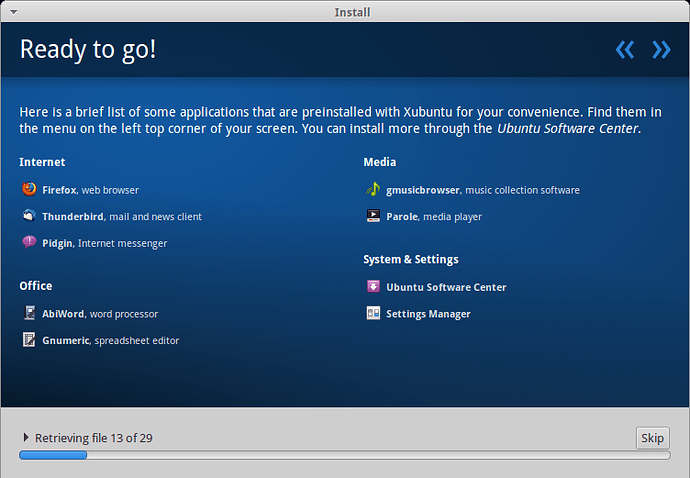Open the window menu arrow in title bar
The image size is (690, 478).
tap(14, 12)
